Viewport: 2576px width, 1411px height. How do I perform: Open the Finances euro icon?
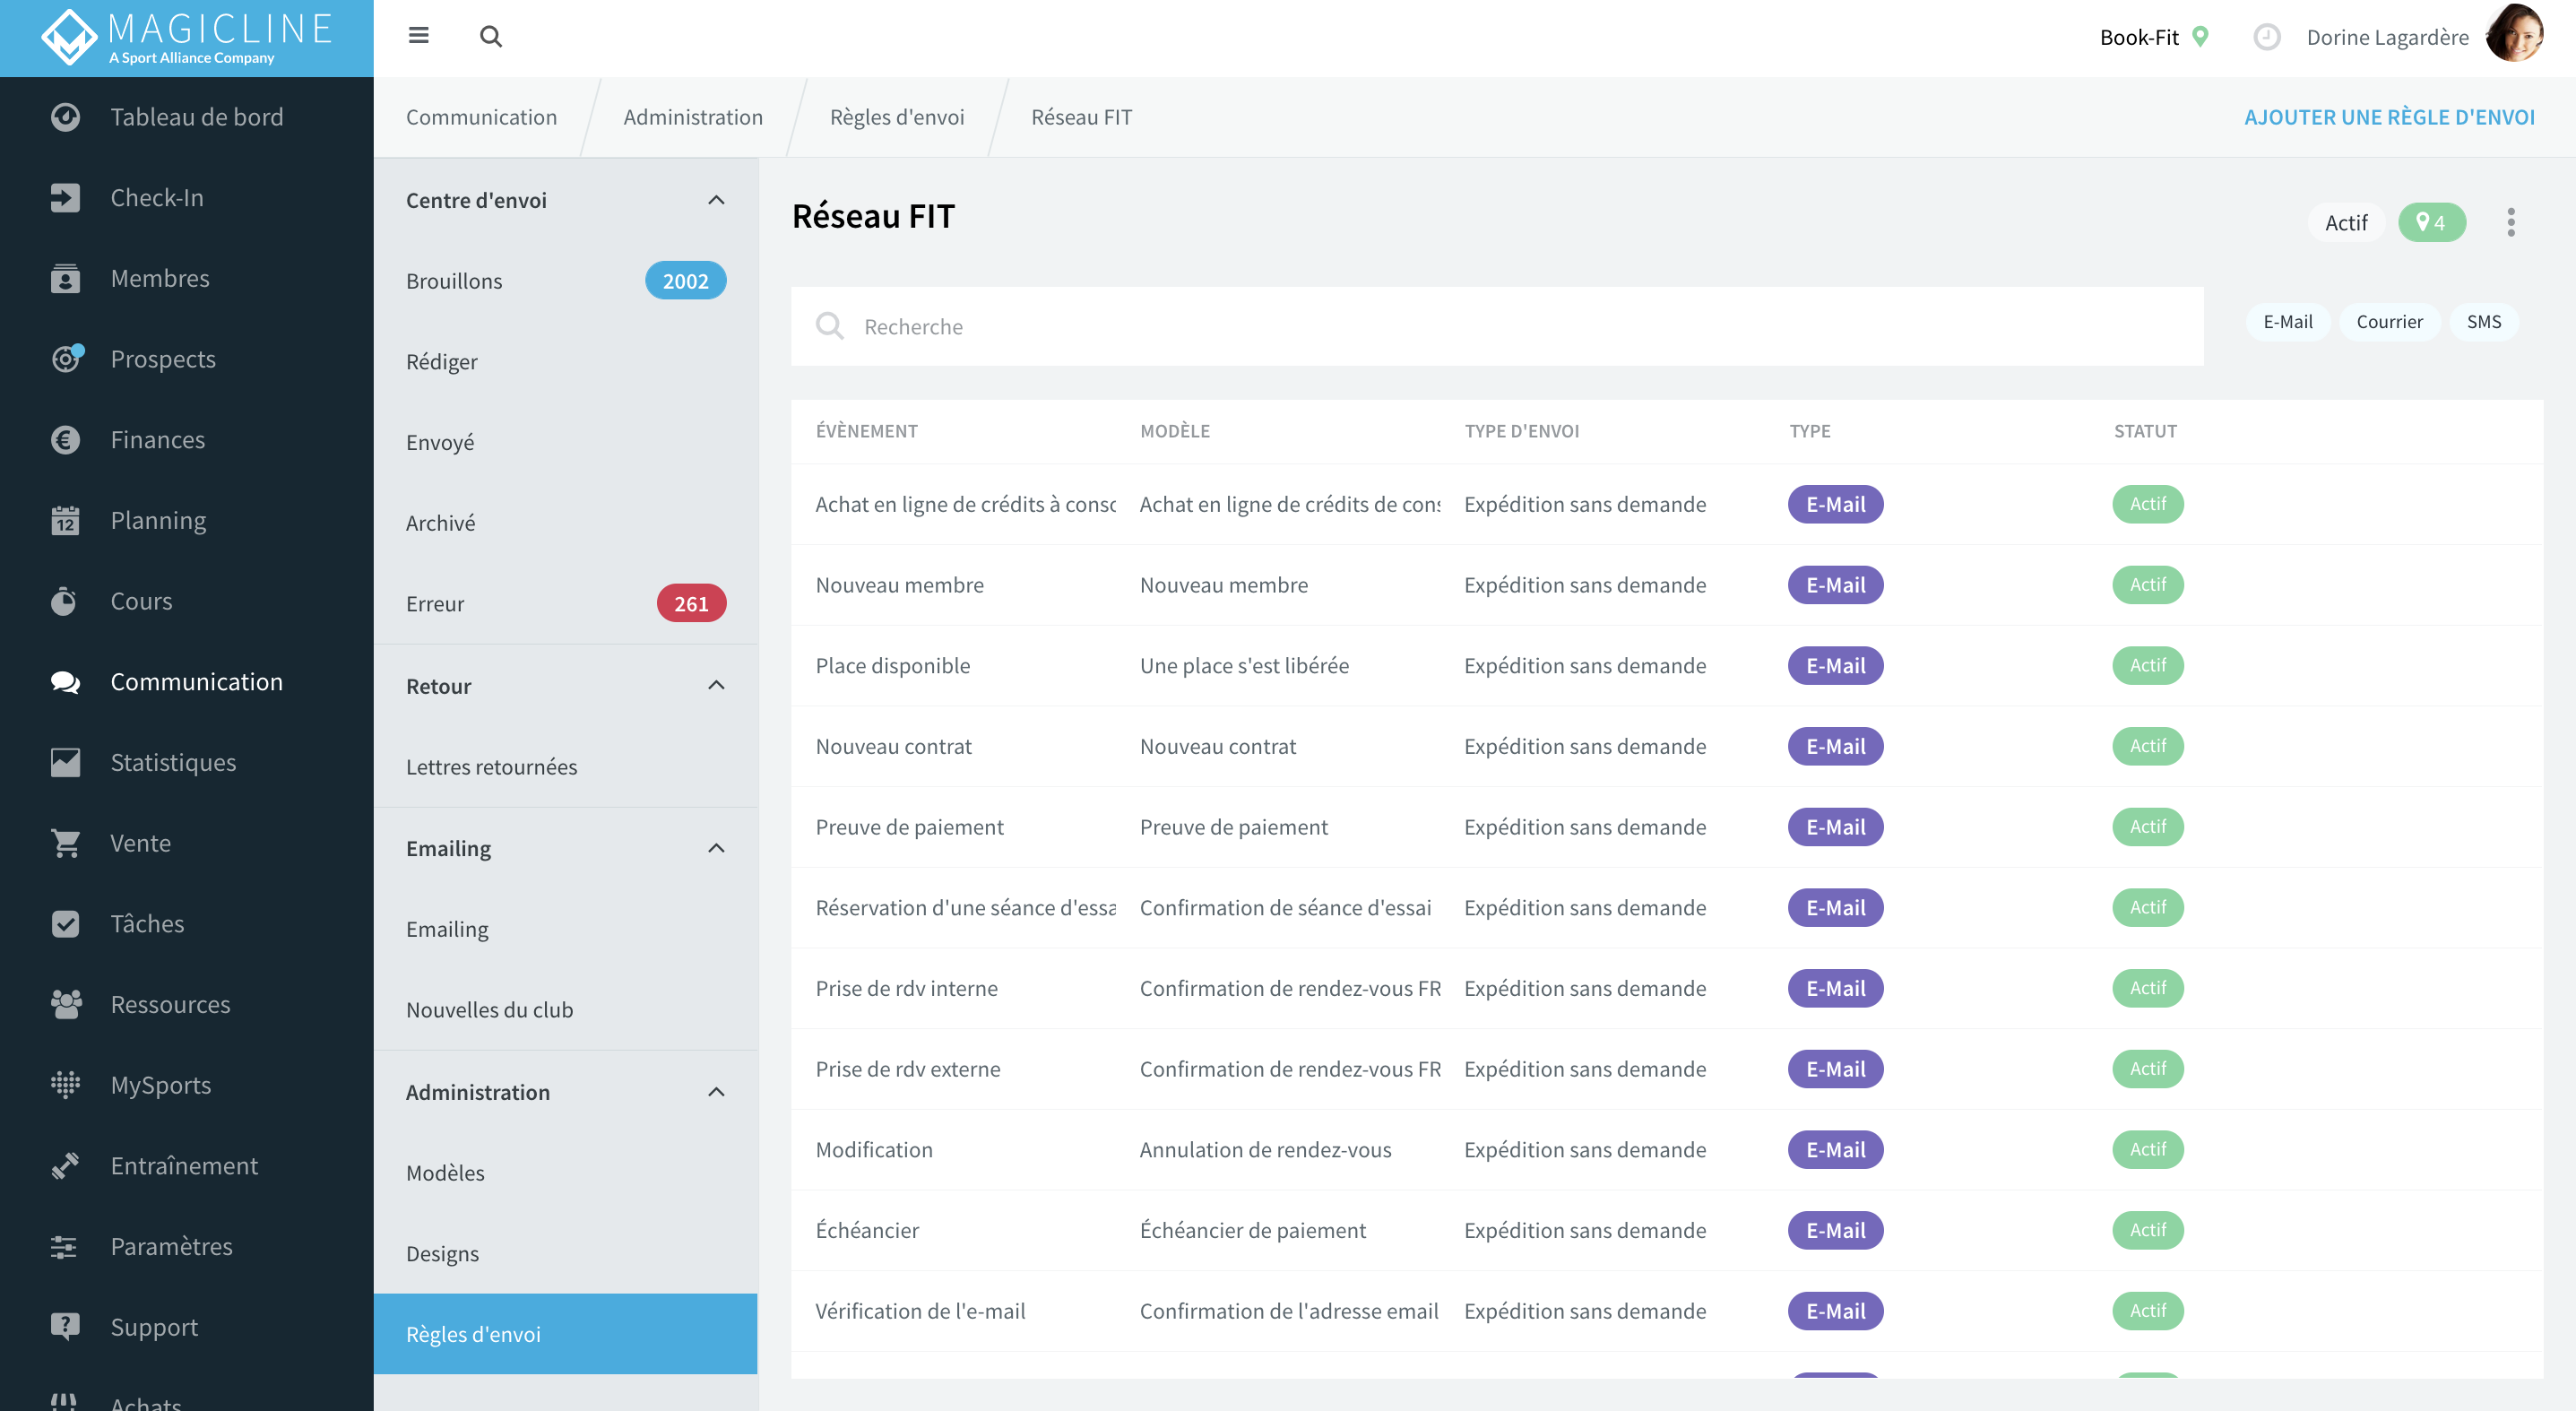pyautogui.click(x=65, y=440)
